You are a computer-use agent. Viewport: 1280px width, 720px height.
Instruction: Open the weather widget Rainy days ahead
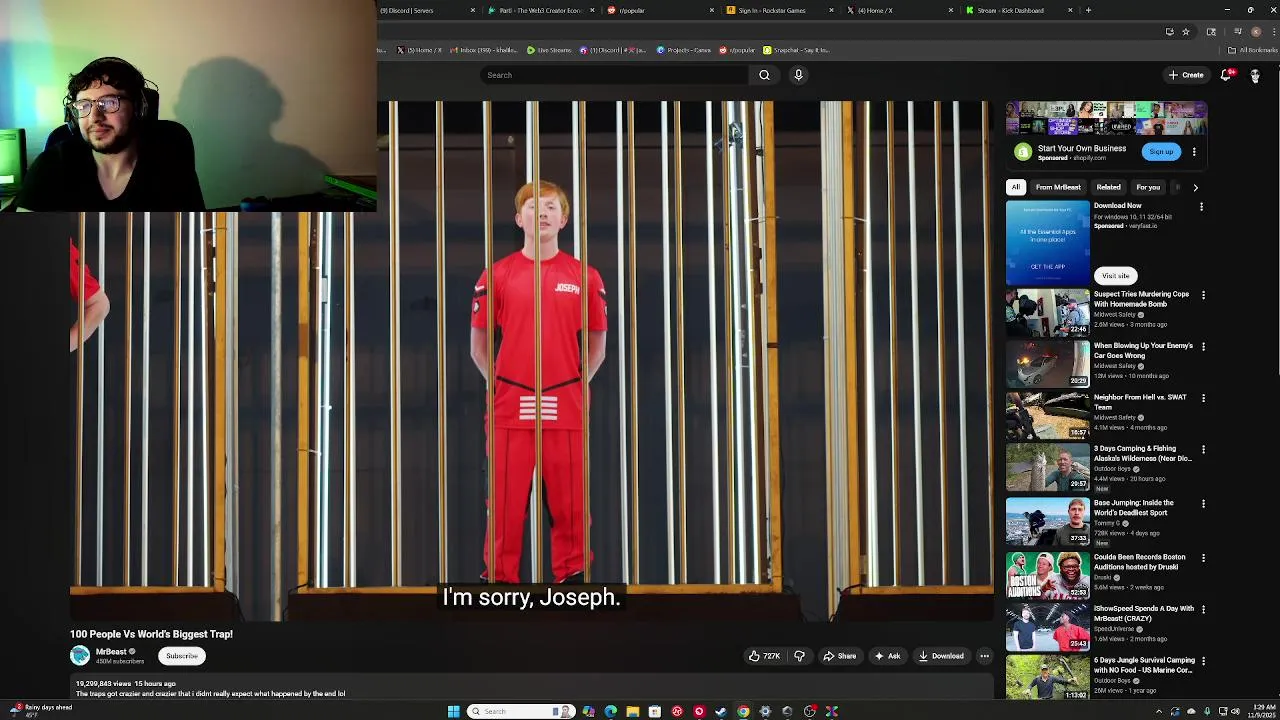click(x=40, y=710)
